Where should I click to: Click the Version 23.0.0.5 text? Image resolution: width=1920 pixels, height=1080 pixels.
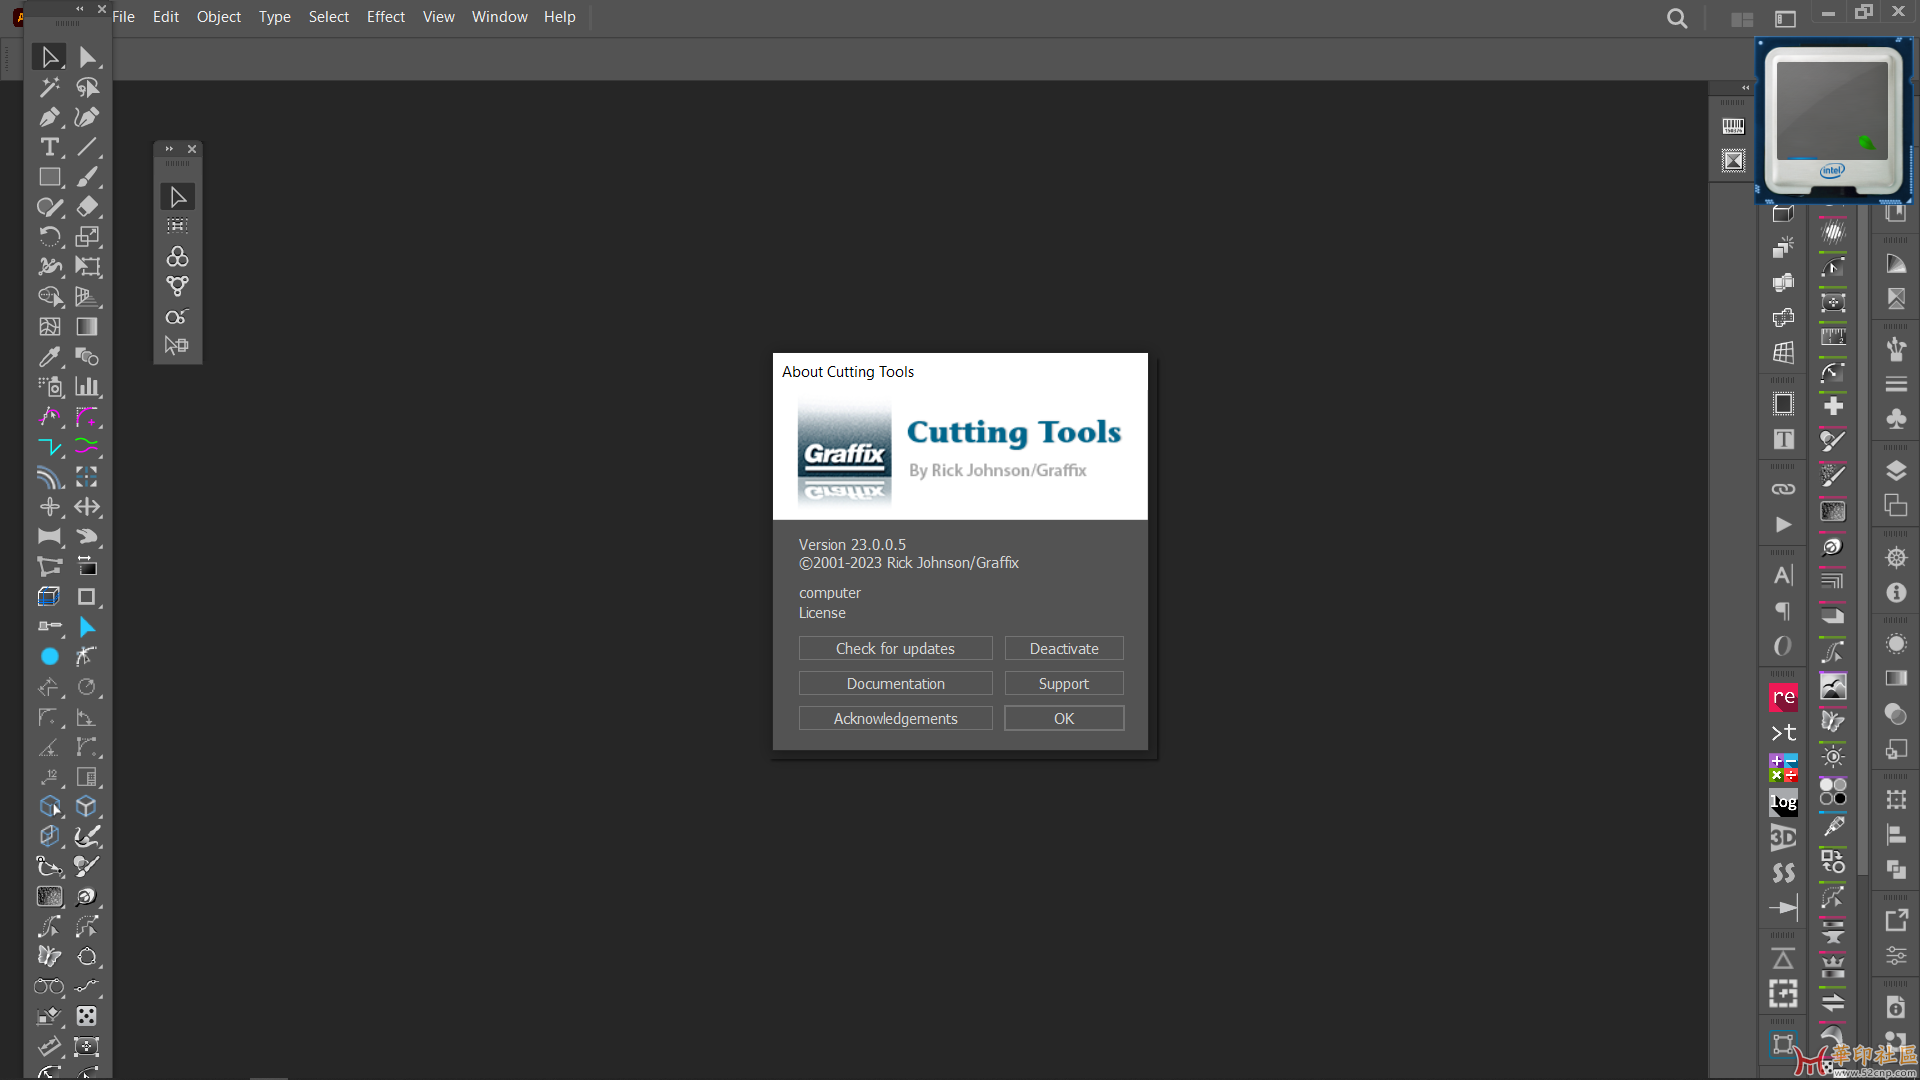pyautogui.click(x=852, y=545)
